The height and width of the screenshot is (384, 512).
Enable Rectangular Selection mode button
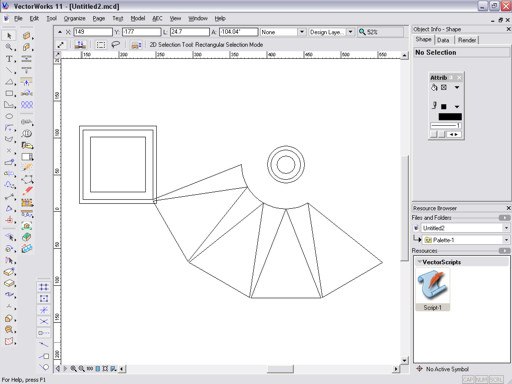click(101, 45)
